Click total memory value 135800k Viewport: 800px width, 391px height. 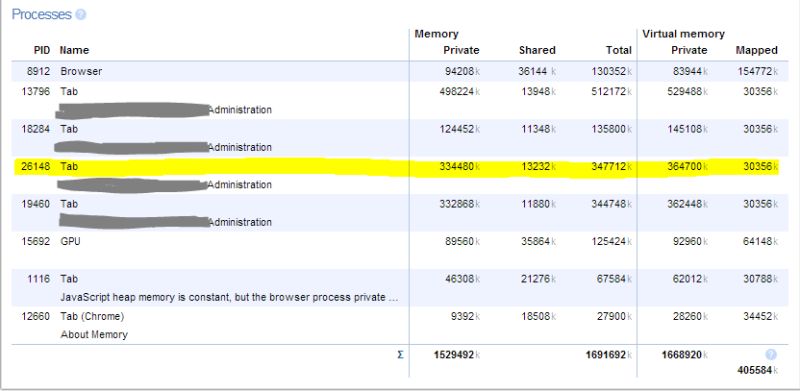tap(612, 129)
